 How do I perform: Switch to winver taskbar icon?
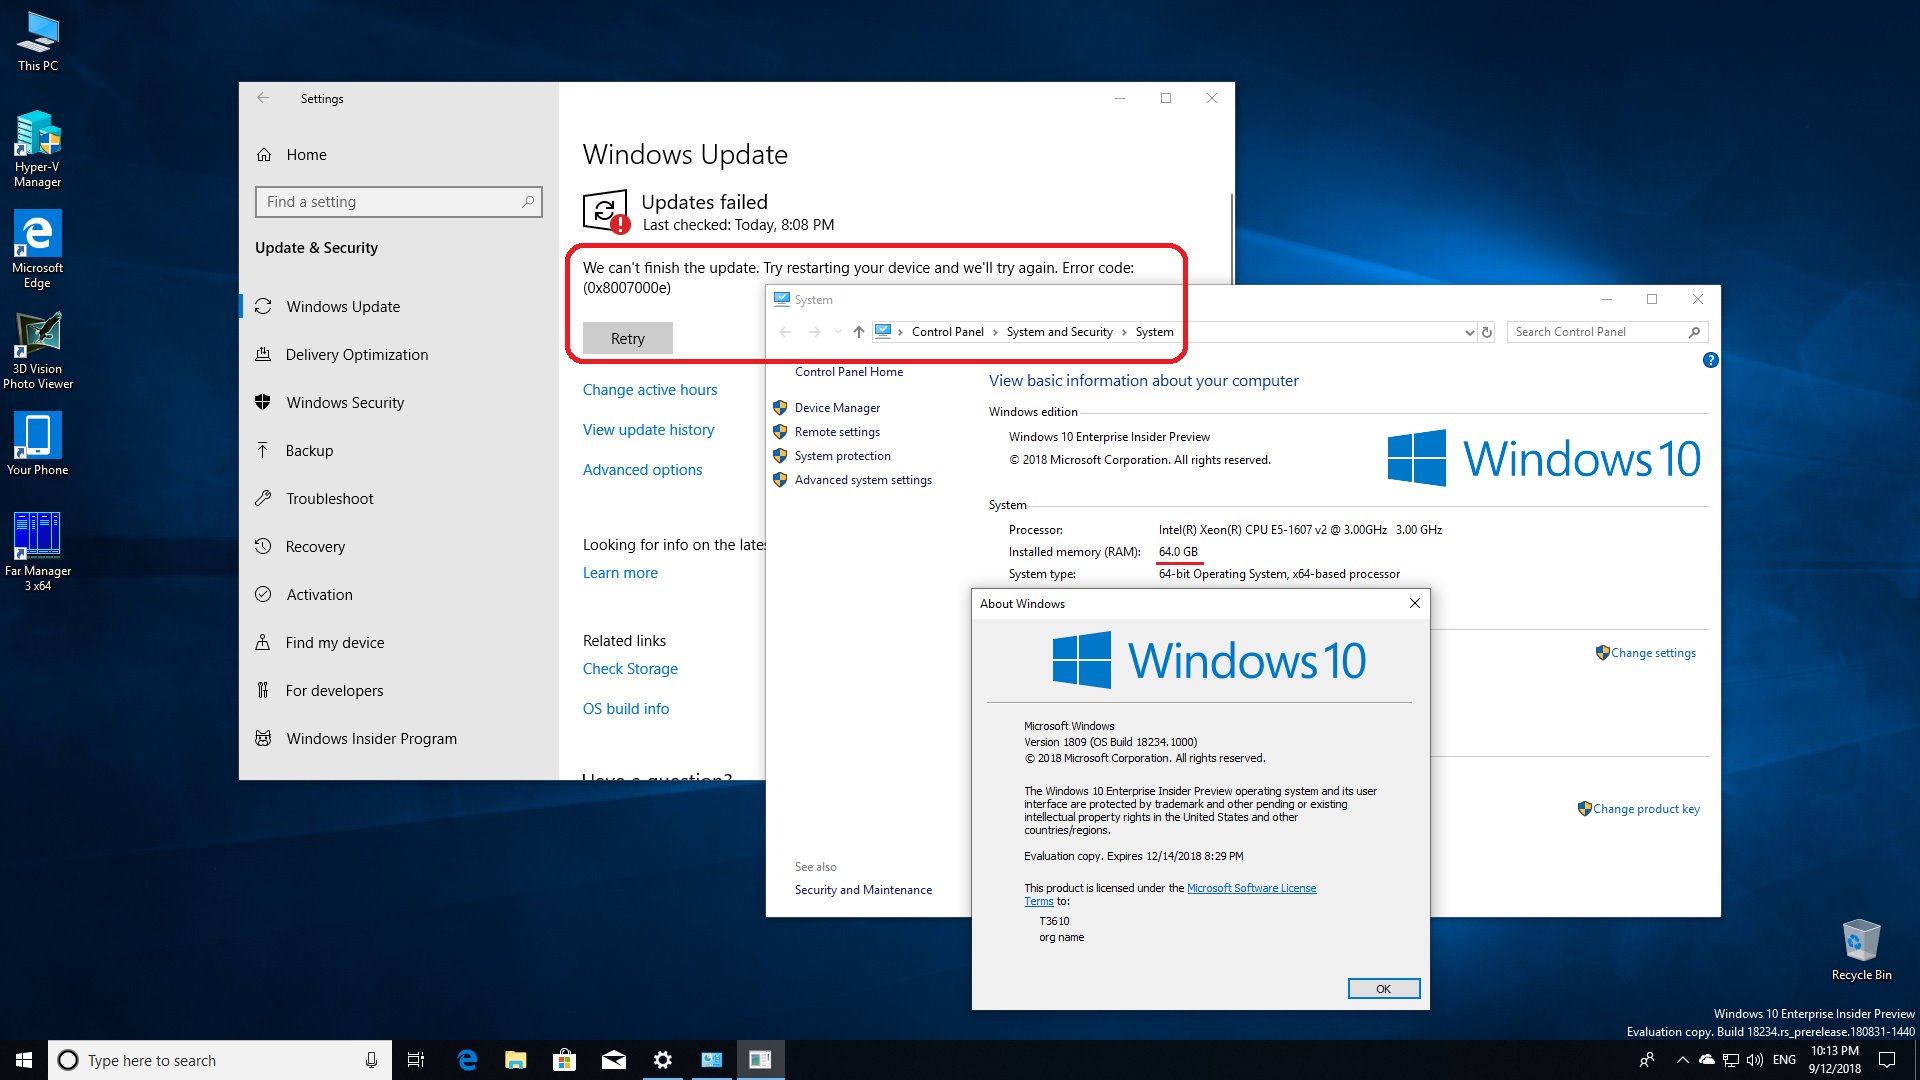click(x=760, y=1060)
